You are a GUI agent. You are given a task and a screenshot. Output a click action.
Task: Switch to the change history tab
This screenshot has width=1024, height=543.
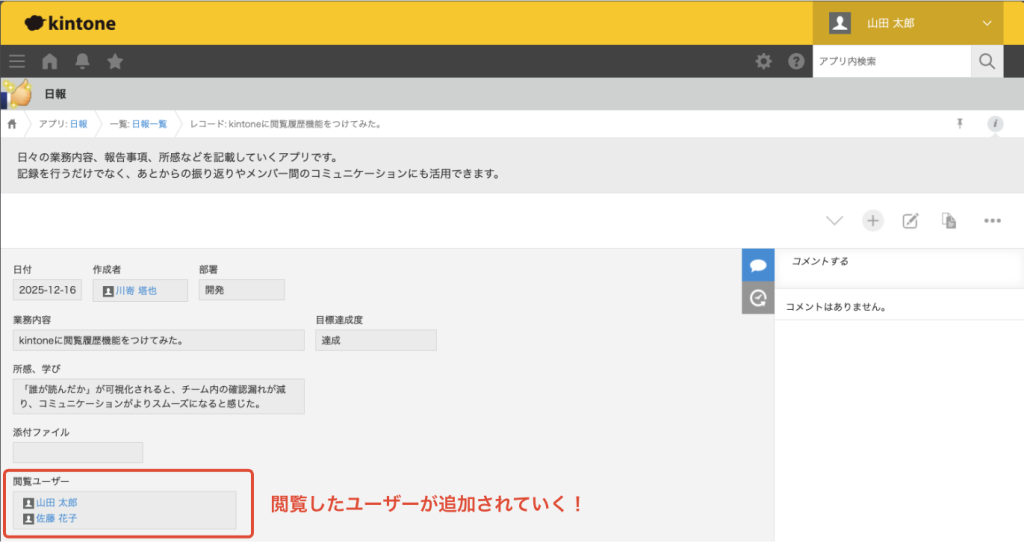758,298
